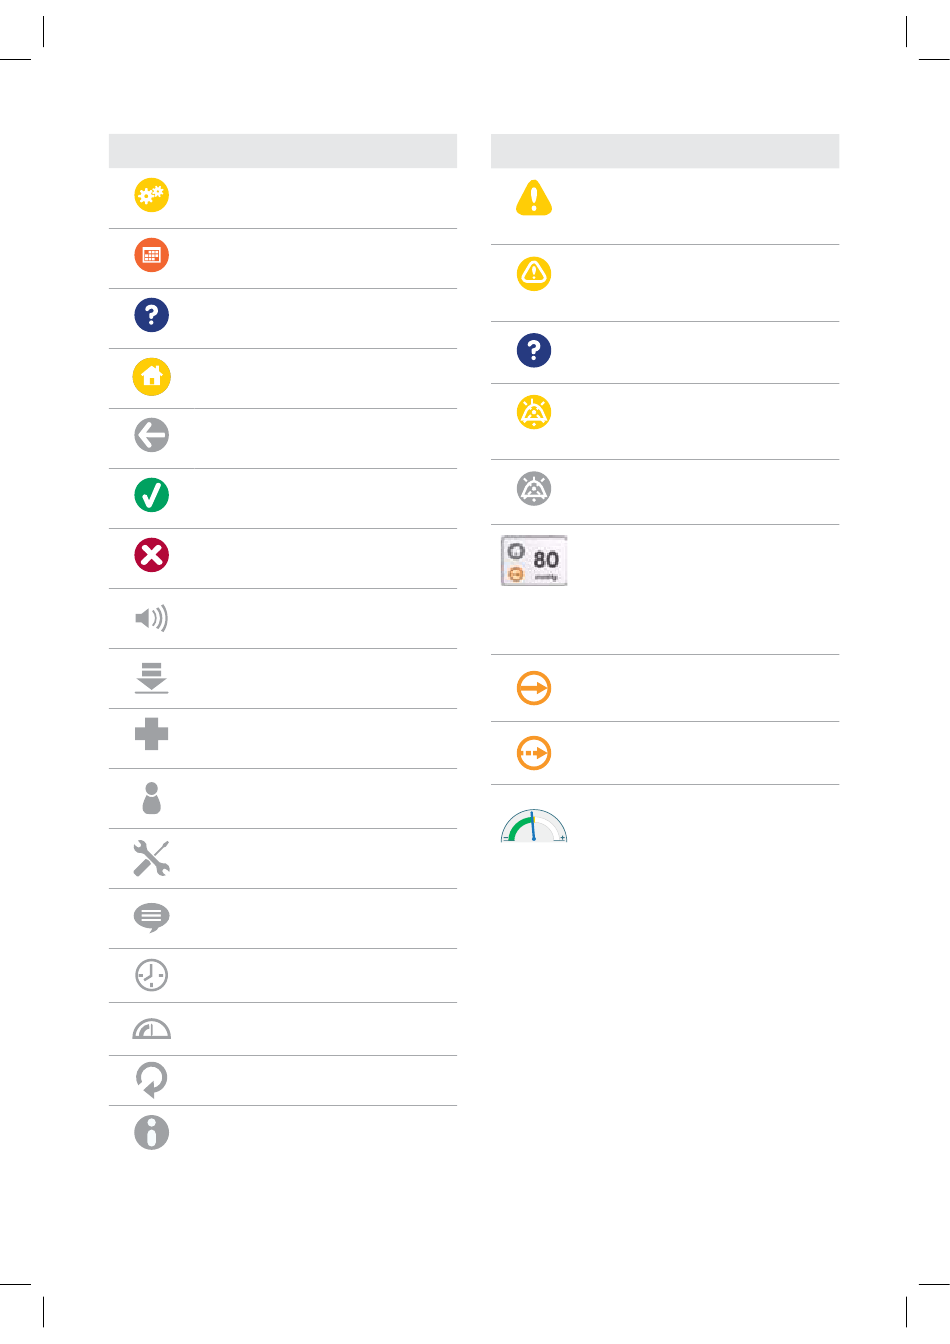This screenshot has height=1344, width=950.
Task: Select the orange solid arrow circle icon
Action: click(x=534, y=688)
